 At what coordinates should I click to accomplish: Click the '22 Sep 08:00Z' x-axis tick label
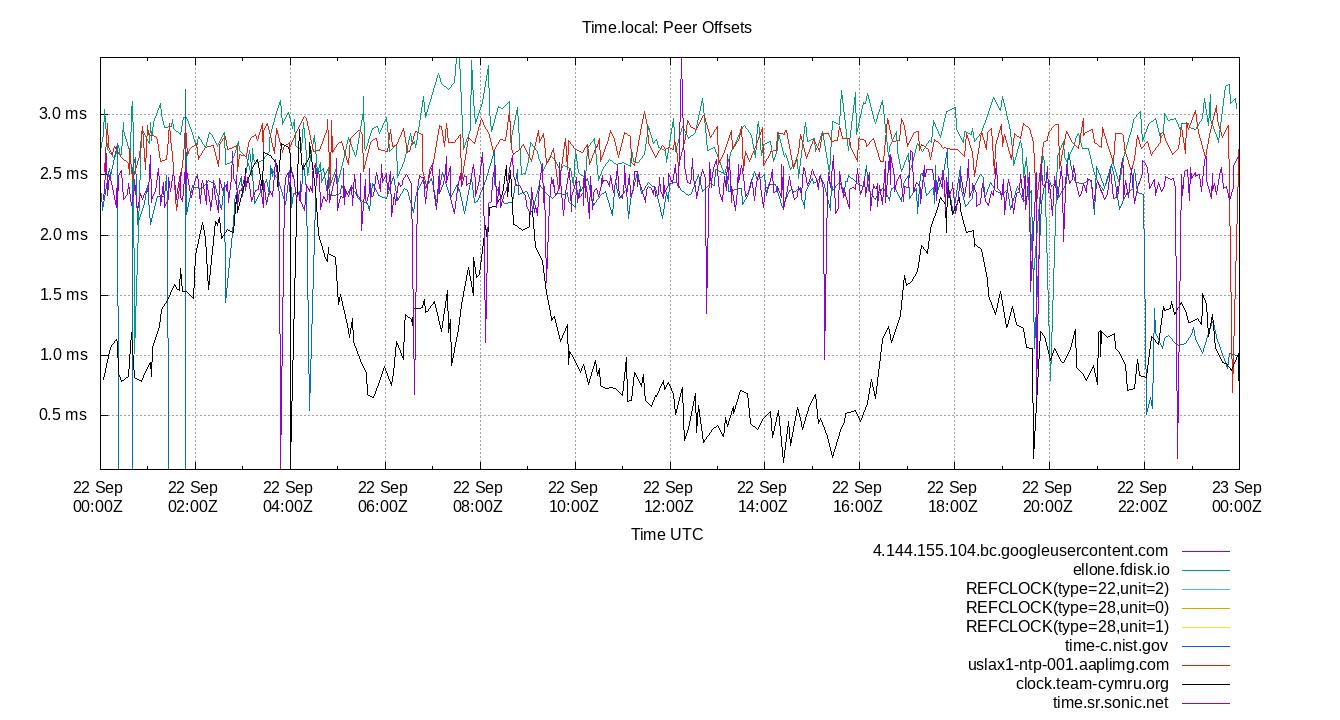tap(477, 497)
